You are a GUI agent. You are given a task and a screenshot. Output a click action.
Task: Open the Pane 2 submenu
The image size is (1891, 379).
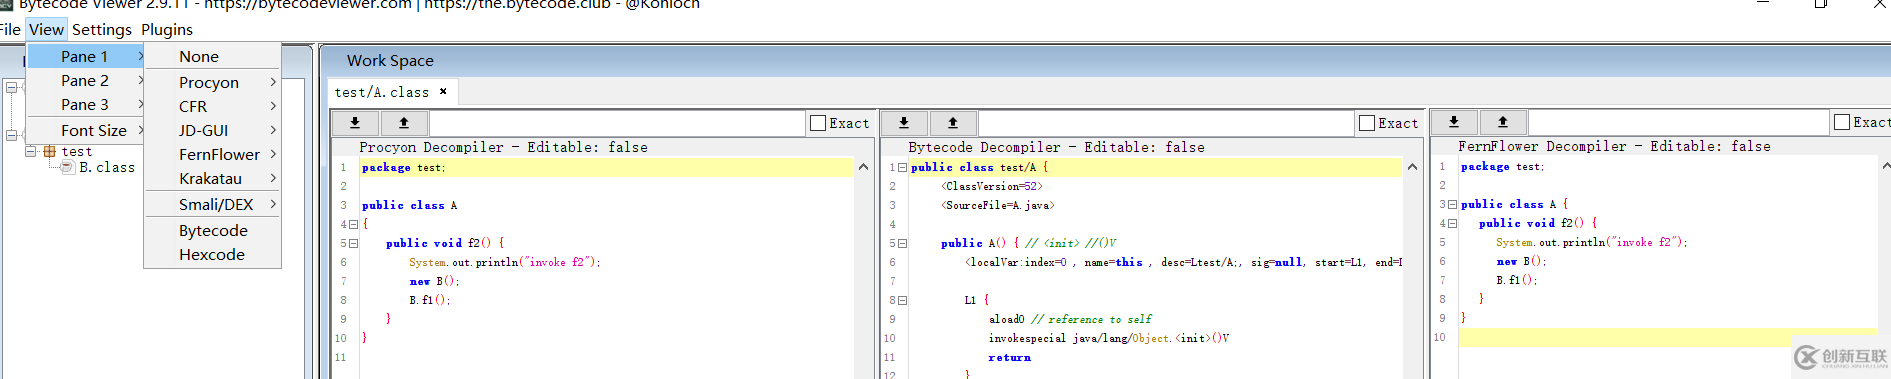[x=86, y=80]
